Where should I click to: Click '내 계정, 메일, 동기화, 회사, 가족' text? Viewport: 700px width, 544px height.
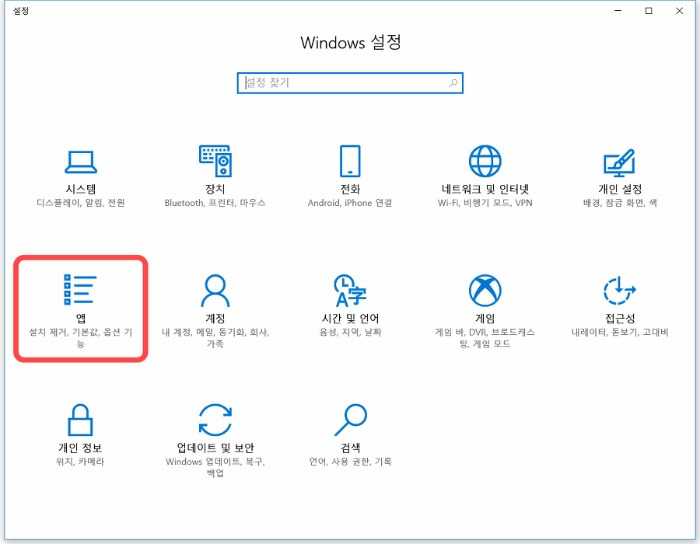[x=215, y=338]
